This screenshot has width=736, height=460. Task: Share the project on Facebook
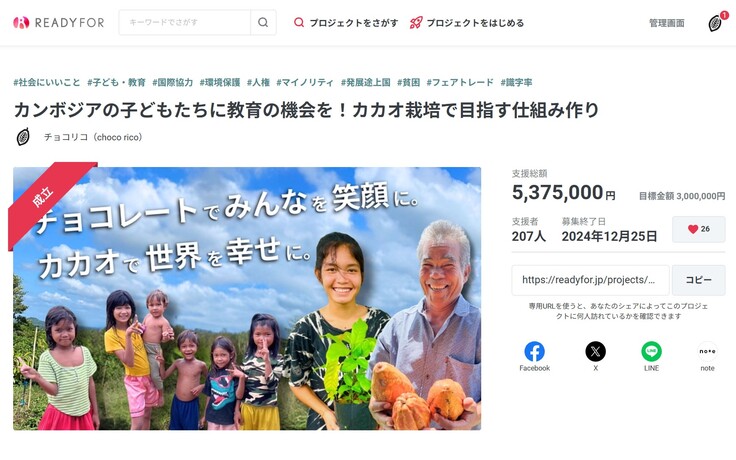pos(534,356)
